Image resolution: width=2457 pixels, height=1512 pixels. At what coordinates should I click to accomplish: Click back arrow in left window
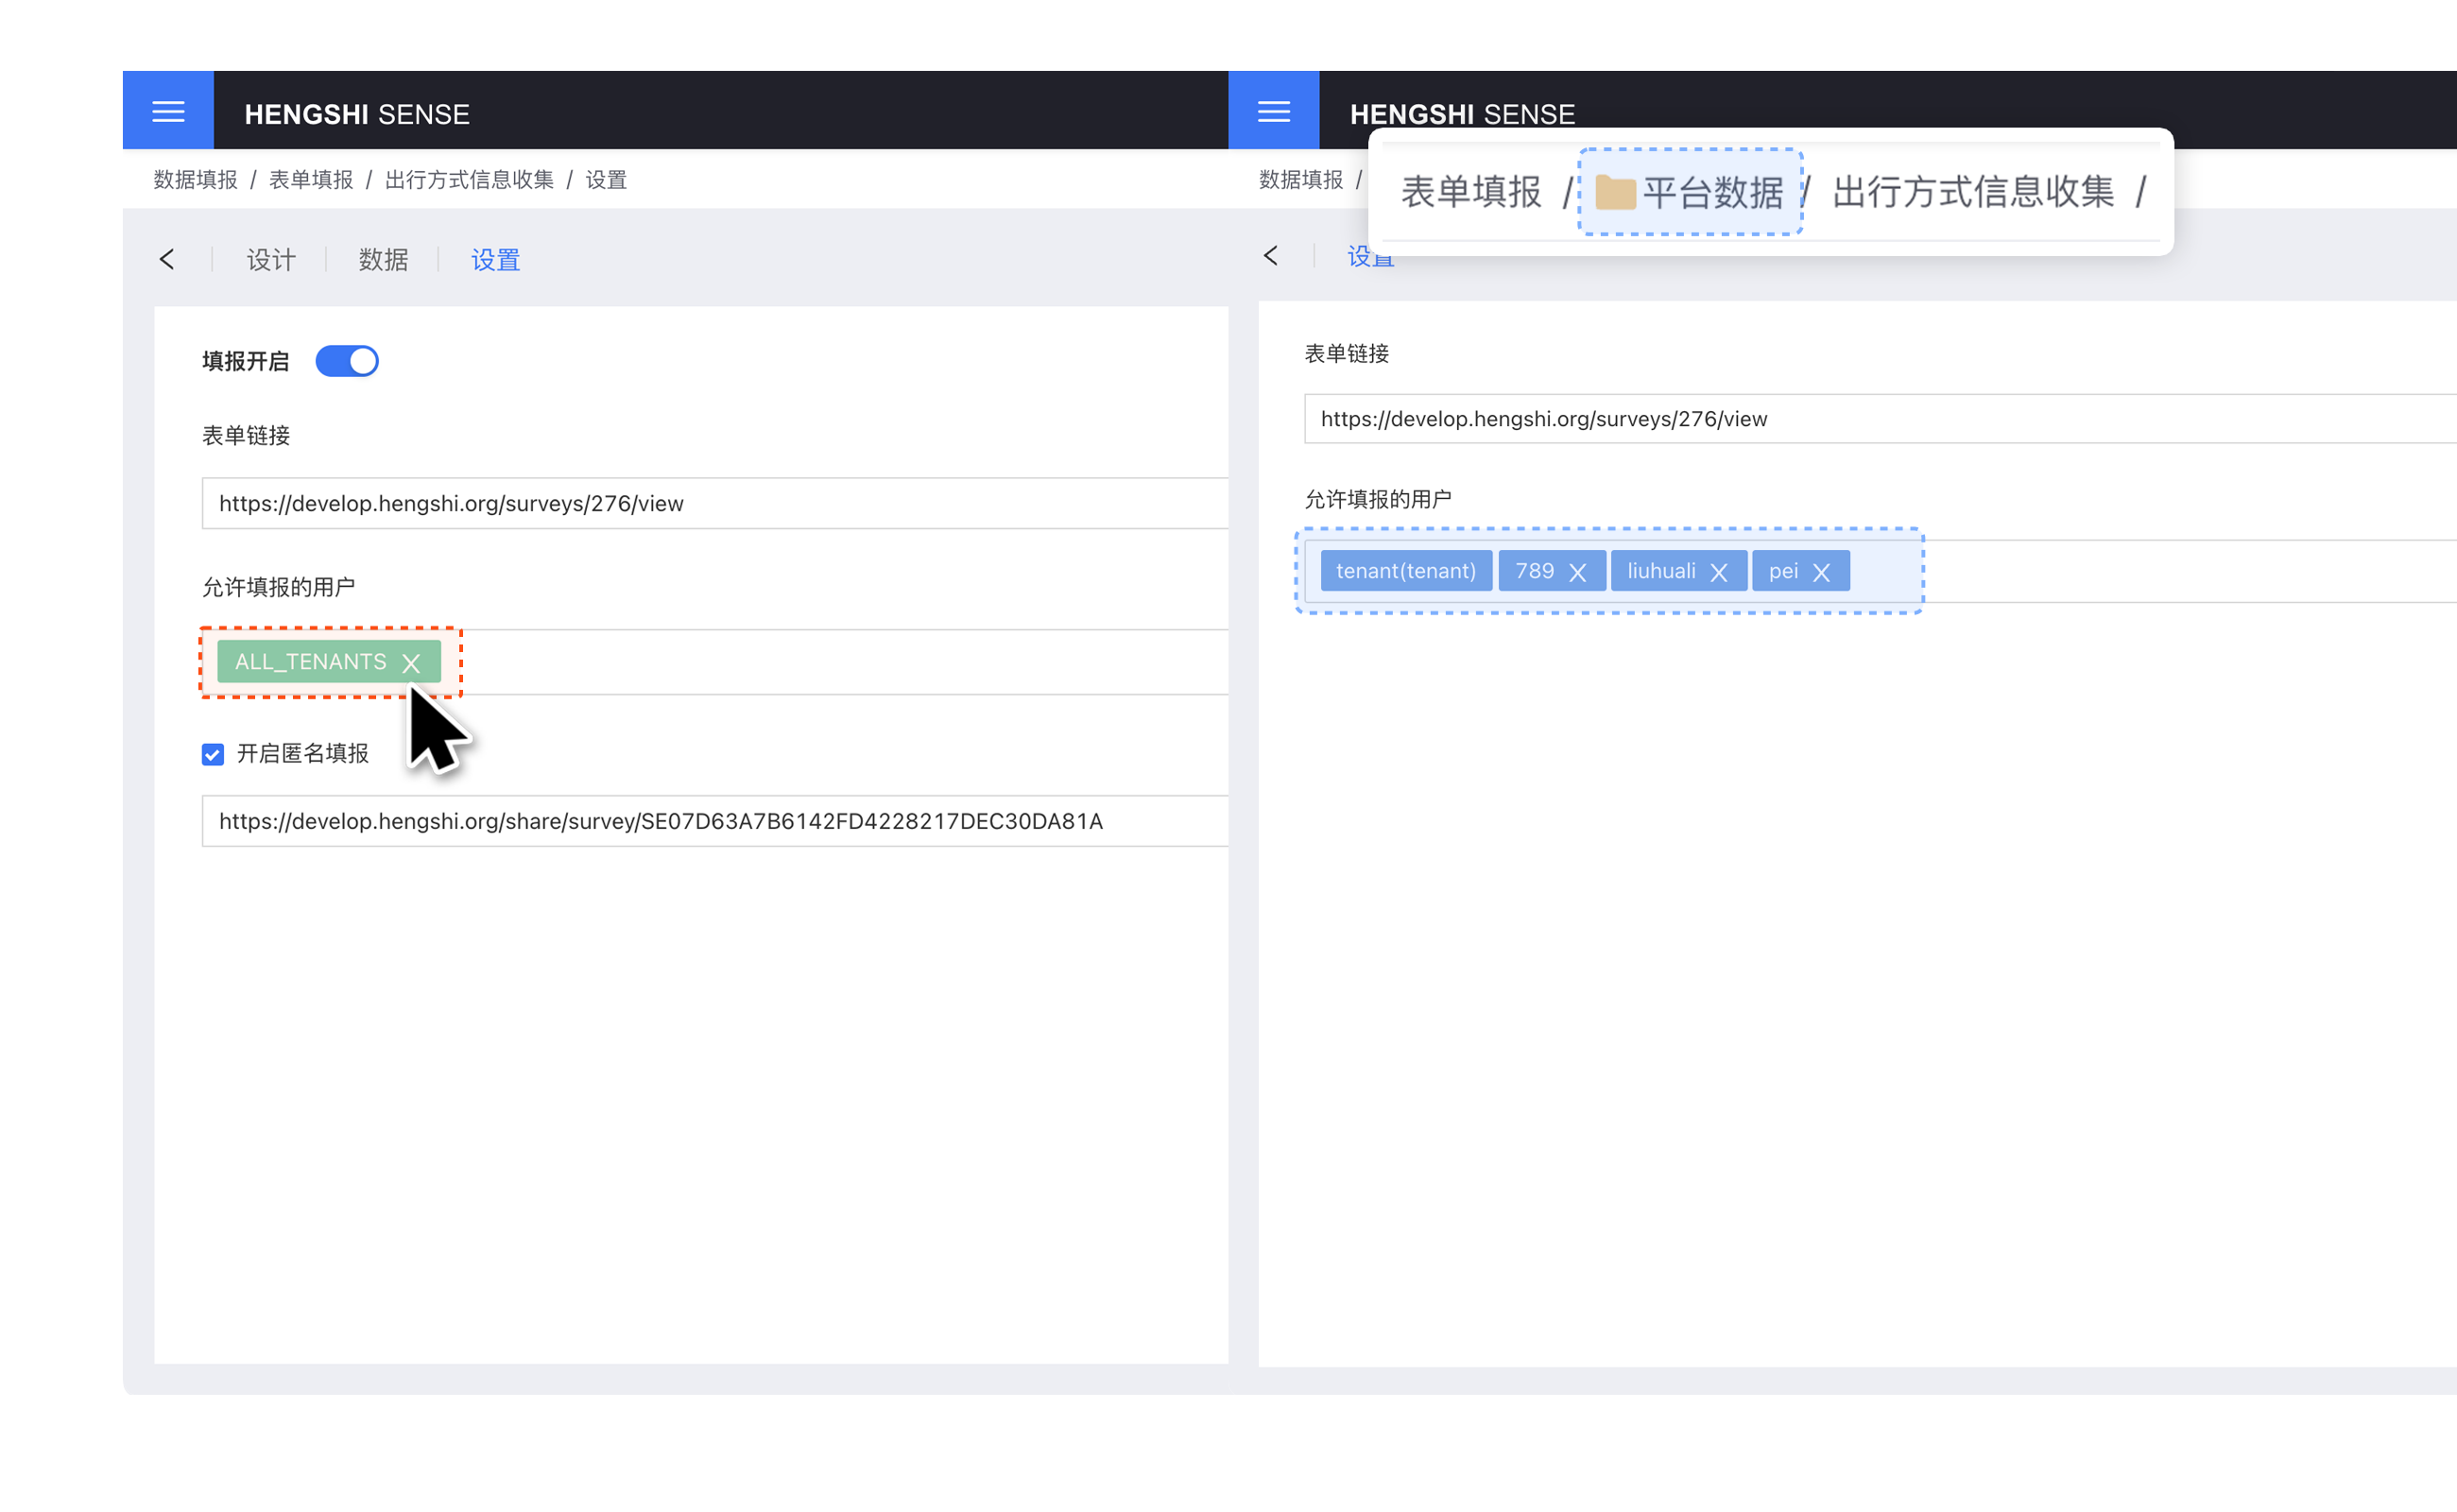[x=167, y=260]
